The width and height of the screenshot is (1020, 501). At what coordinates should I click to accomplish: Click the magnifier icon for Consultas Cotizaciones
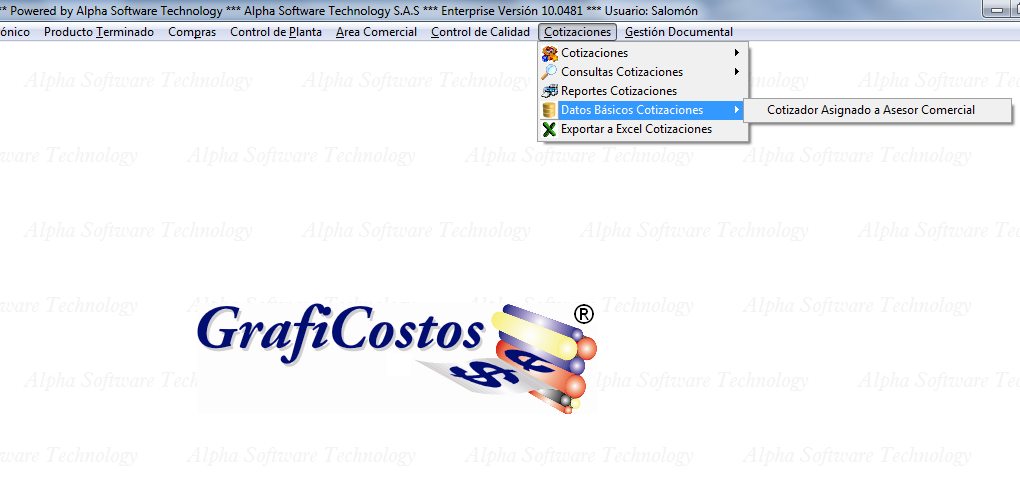(549, 72)
